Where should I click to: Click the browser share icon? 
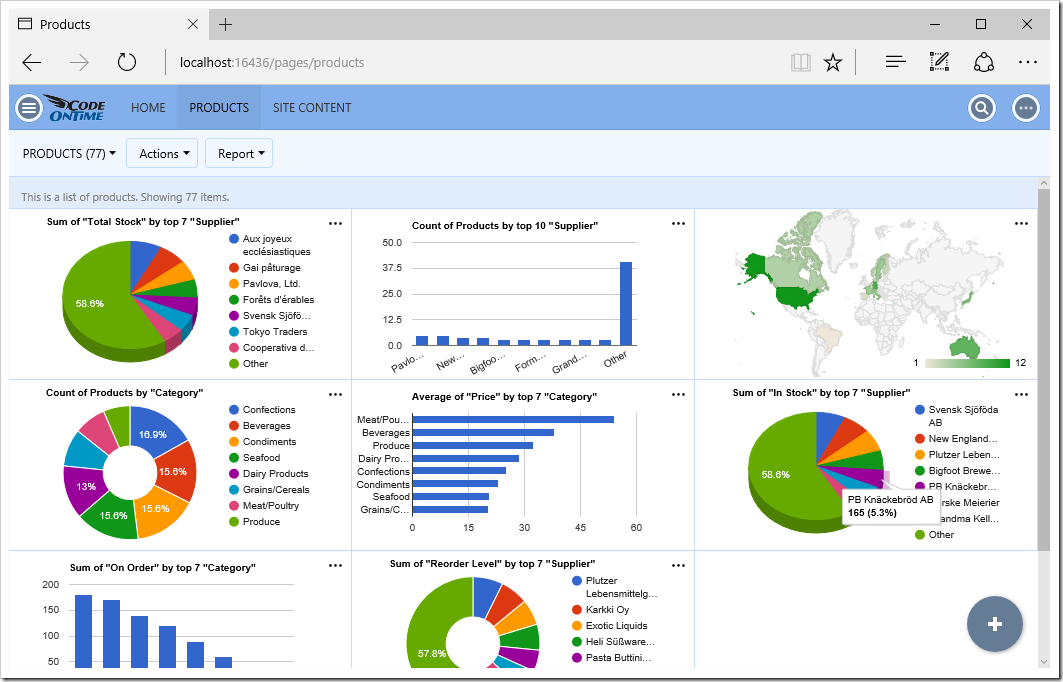click(983, 62)
